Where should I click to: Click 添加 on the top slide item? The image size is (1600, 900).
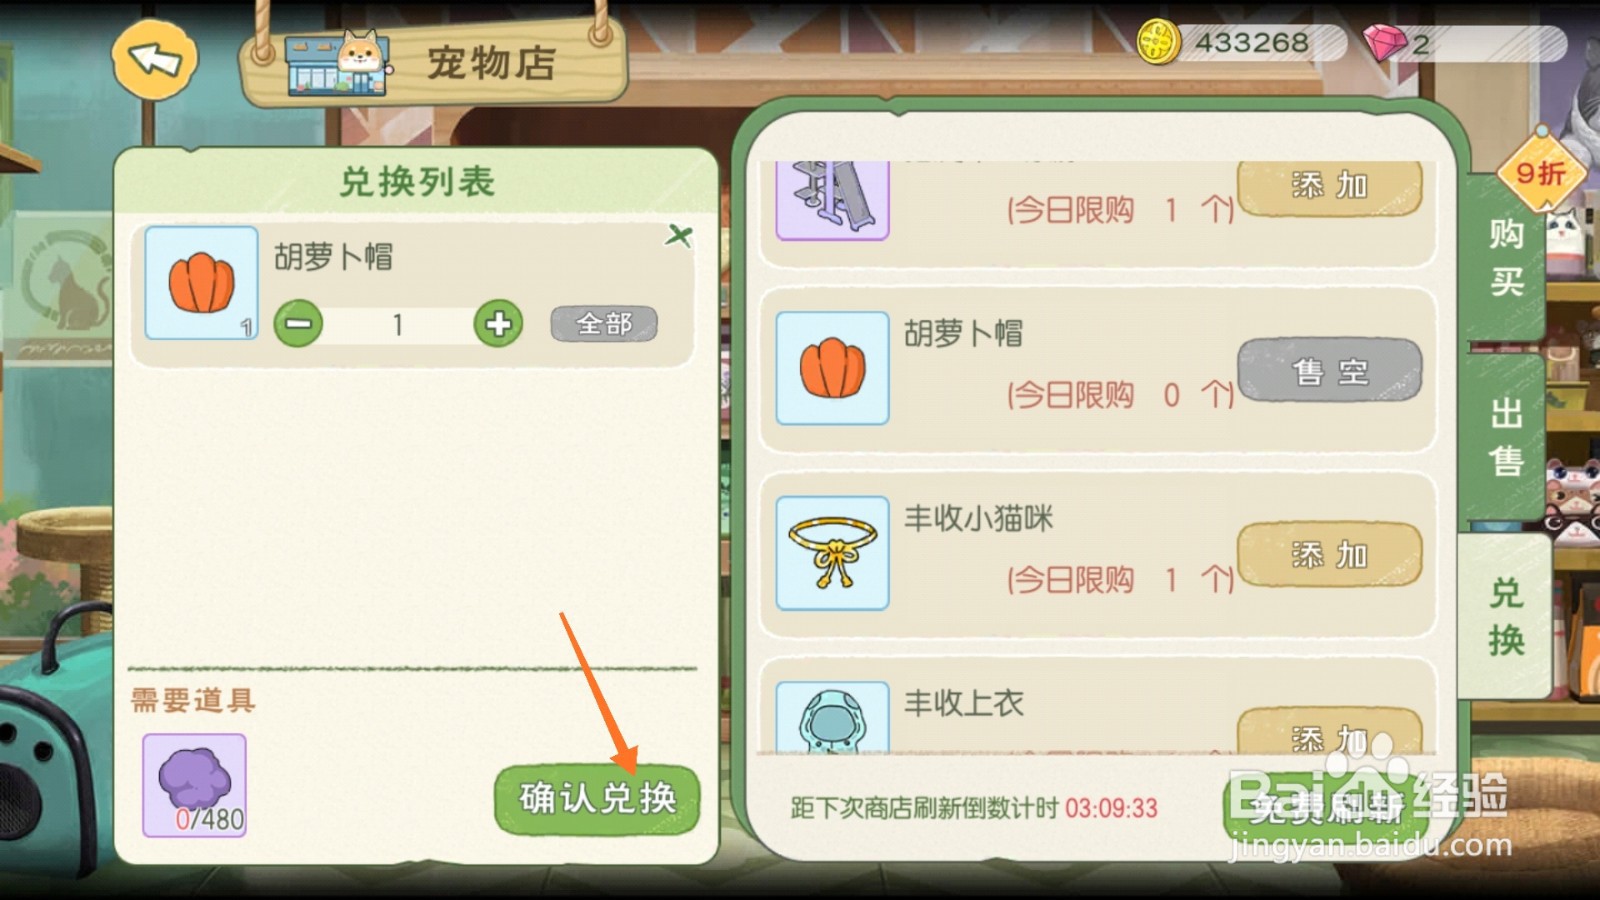click(x=1329, y=187)
